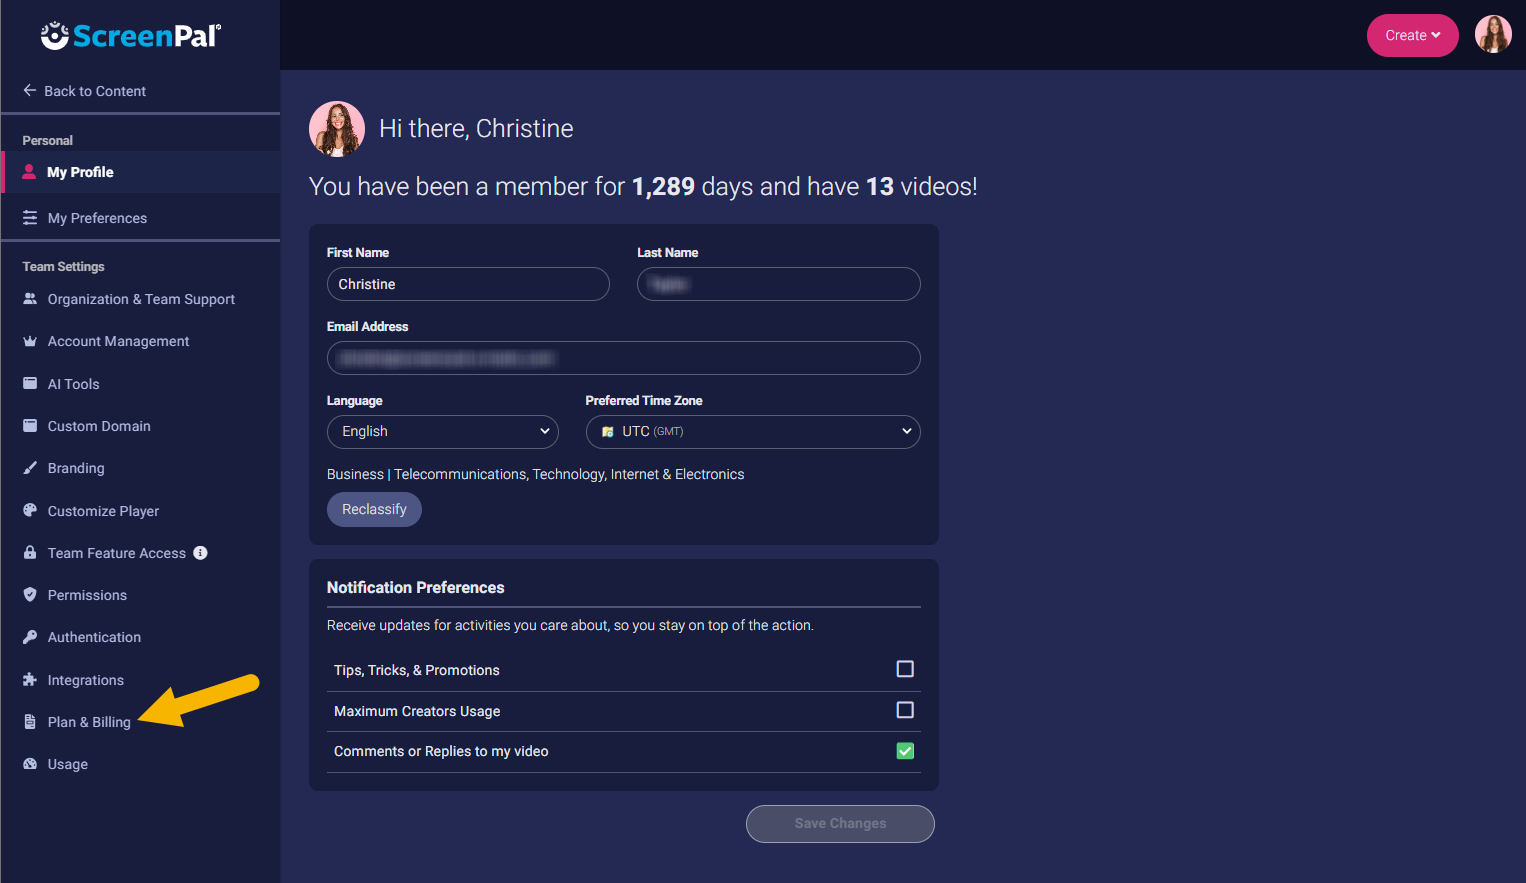
Task: Click the gauge icon for Usage
Action: (30, 764)
